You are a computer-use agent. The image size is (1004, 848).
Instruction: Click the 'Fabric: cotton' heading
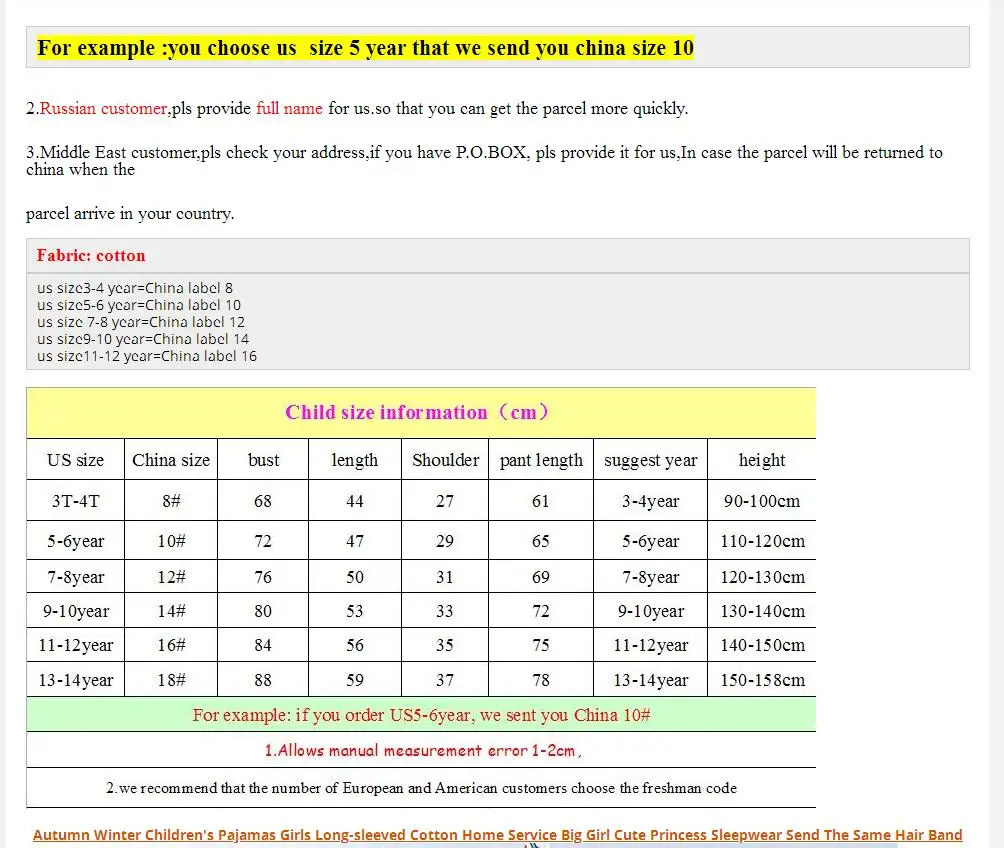[91, 256]
